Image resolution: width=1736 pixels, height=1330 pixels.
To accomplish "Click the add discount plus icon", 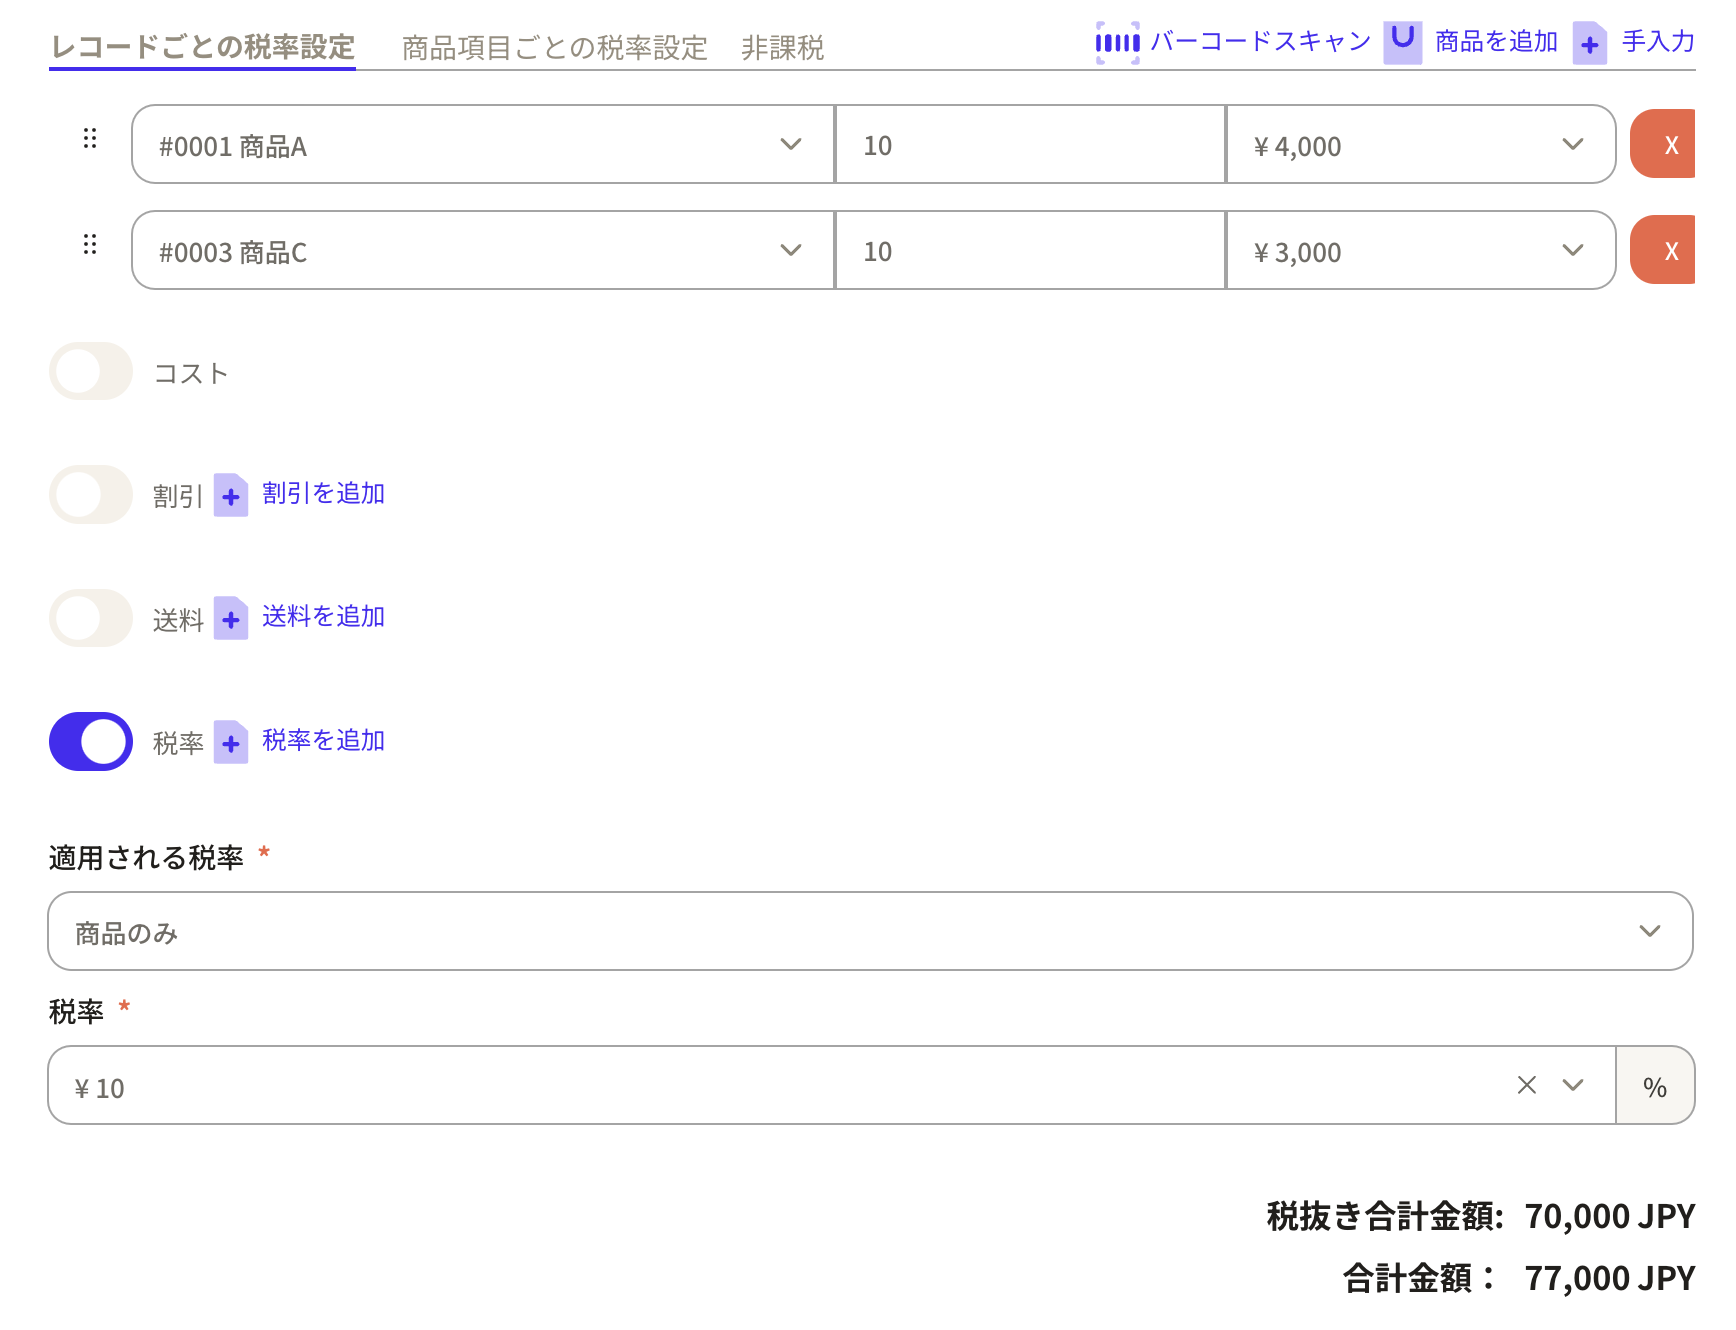I will (231, 496).
